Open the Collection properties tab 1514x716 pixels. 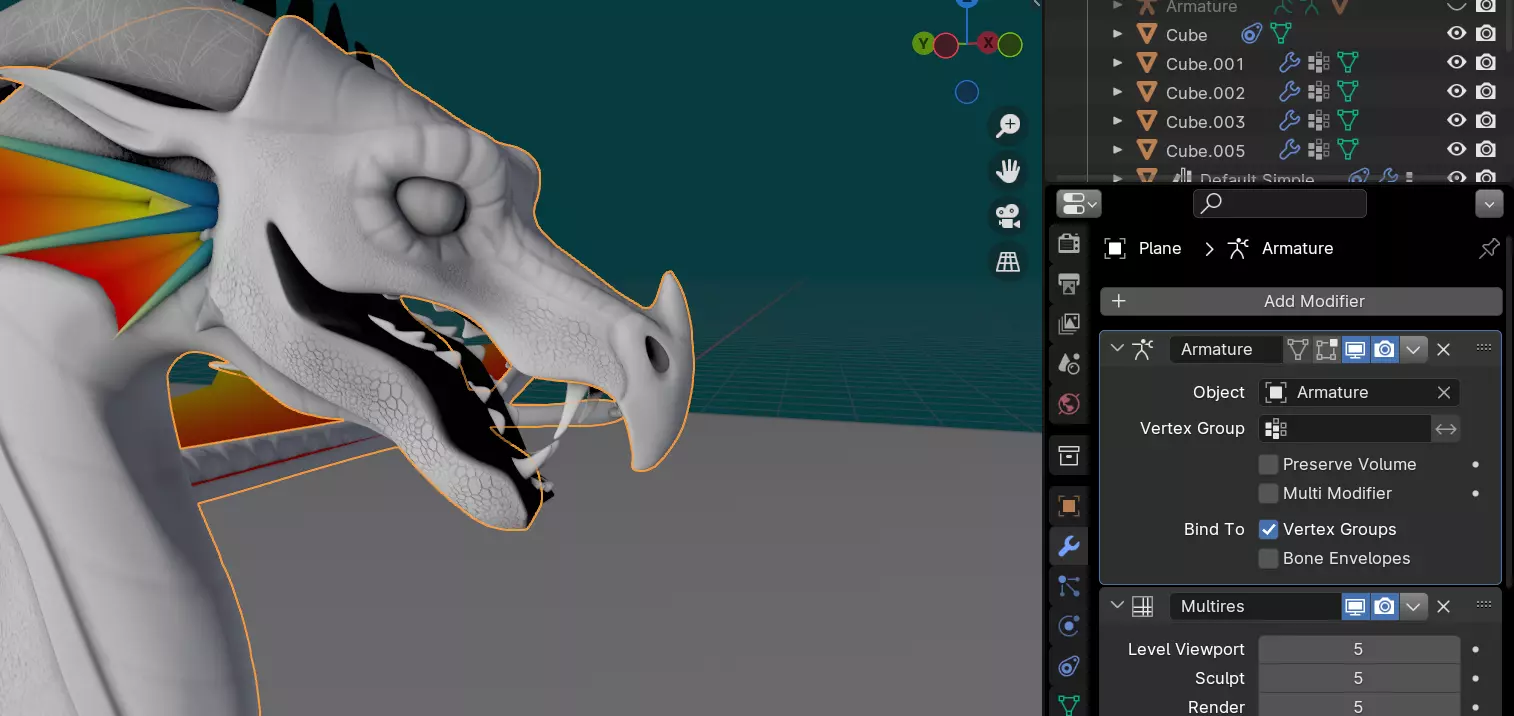(1069, 456)
